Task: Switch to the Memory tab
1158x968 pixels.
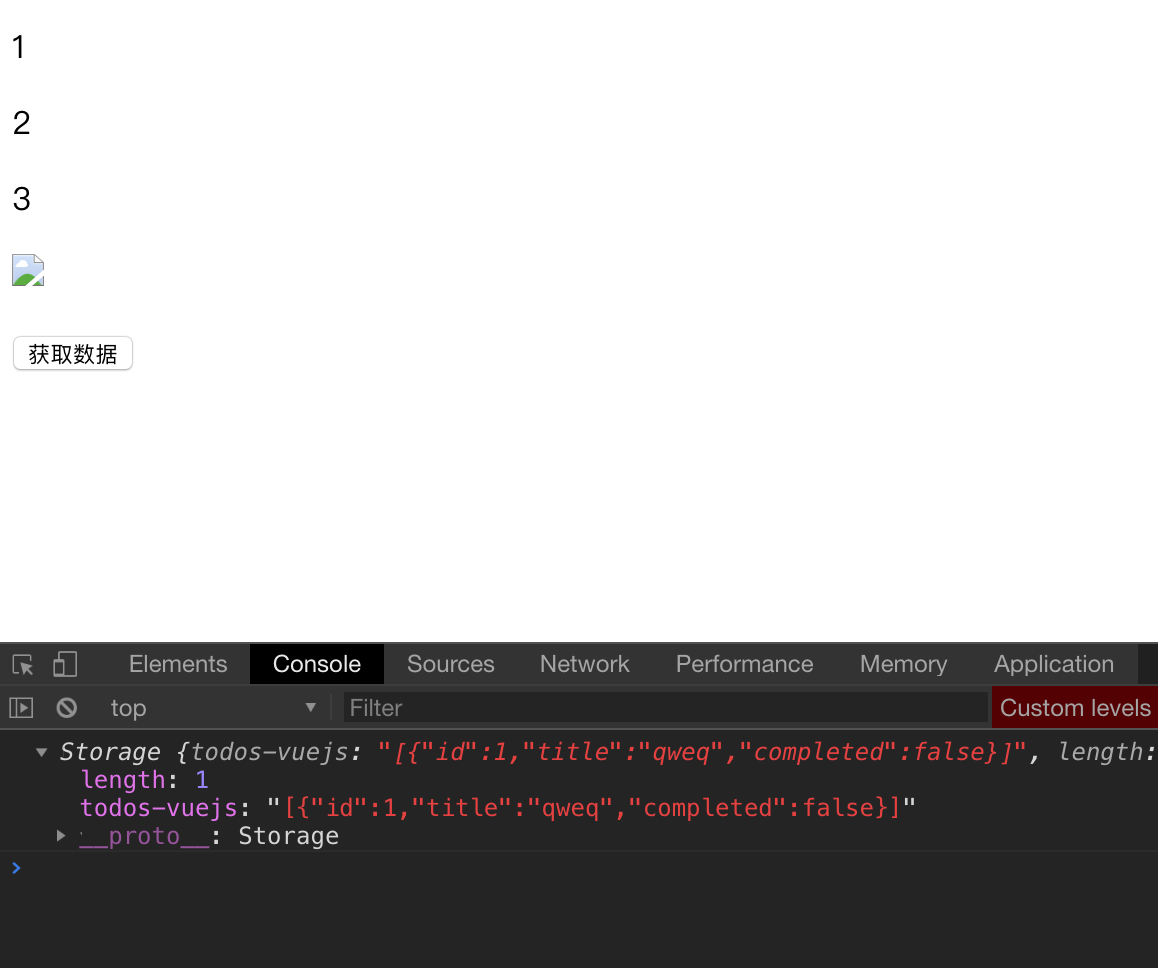Action: [903, 664]
